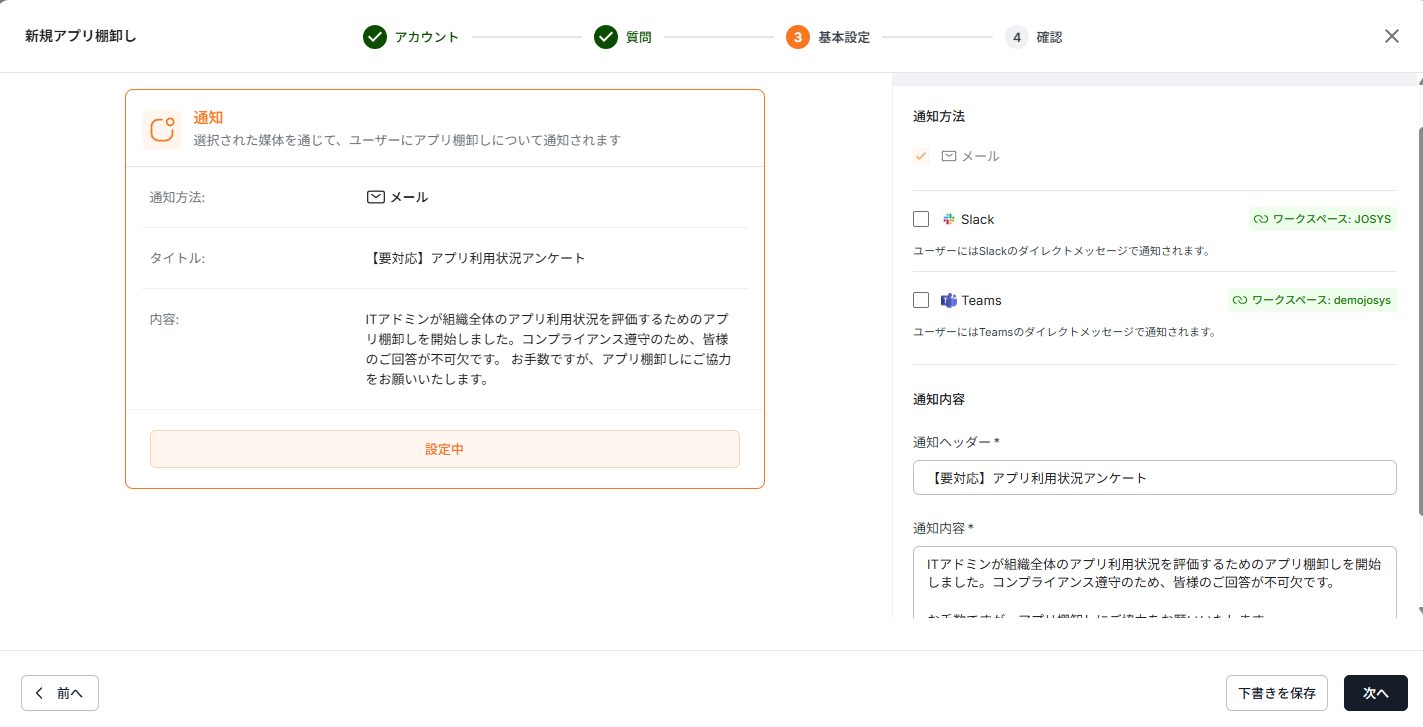Go to step 4 確認
Screen dimensions: 1423x727
coord(1017,37)
